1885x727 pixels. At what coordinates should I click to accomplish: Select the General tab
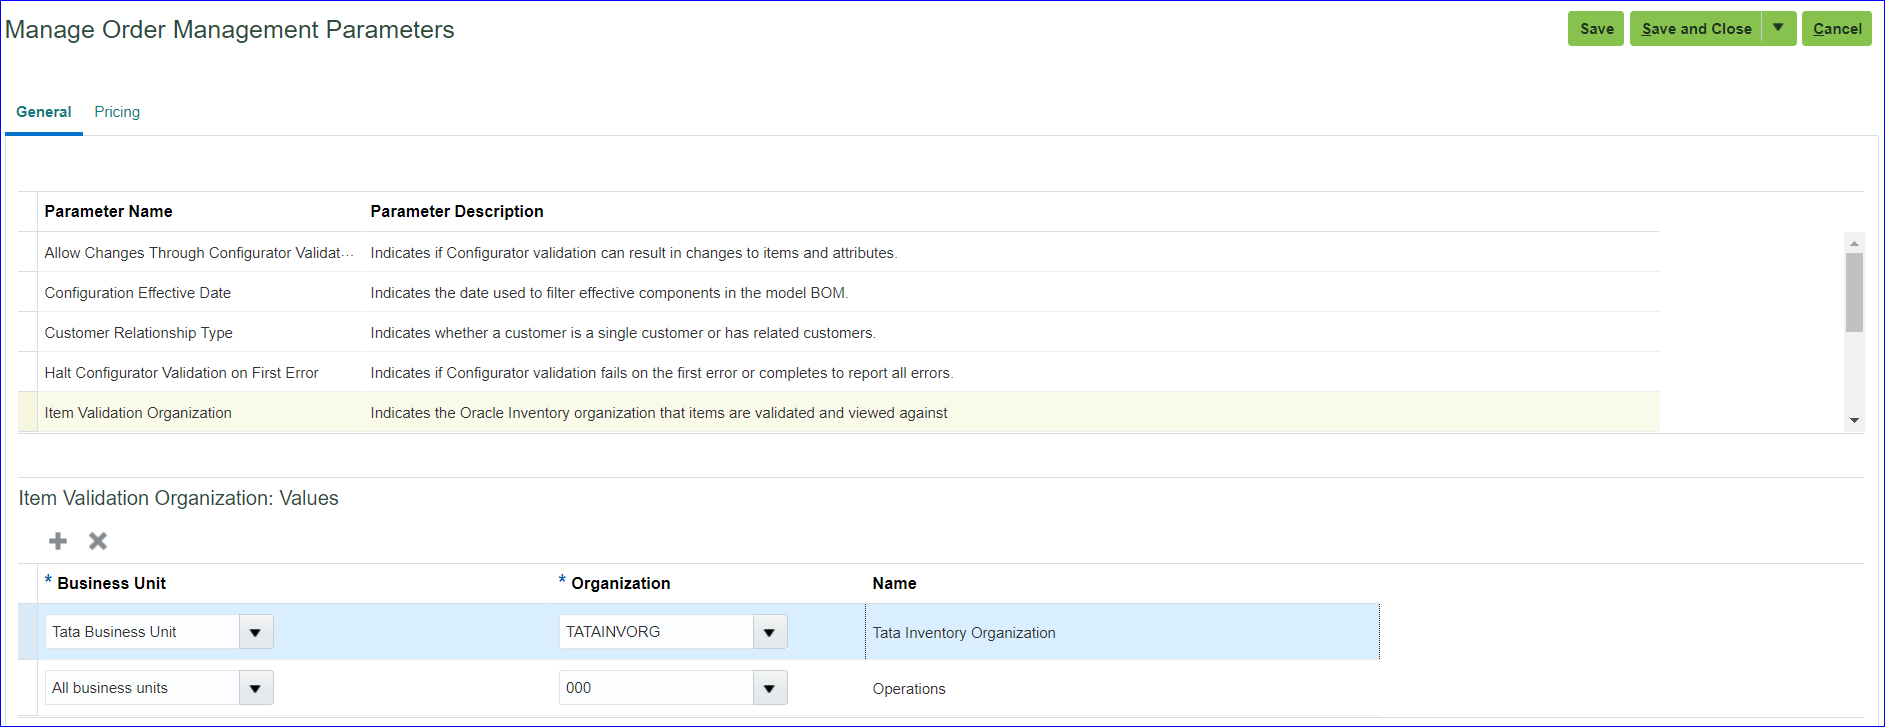[x=44, y=112]
